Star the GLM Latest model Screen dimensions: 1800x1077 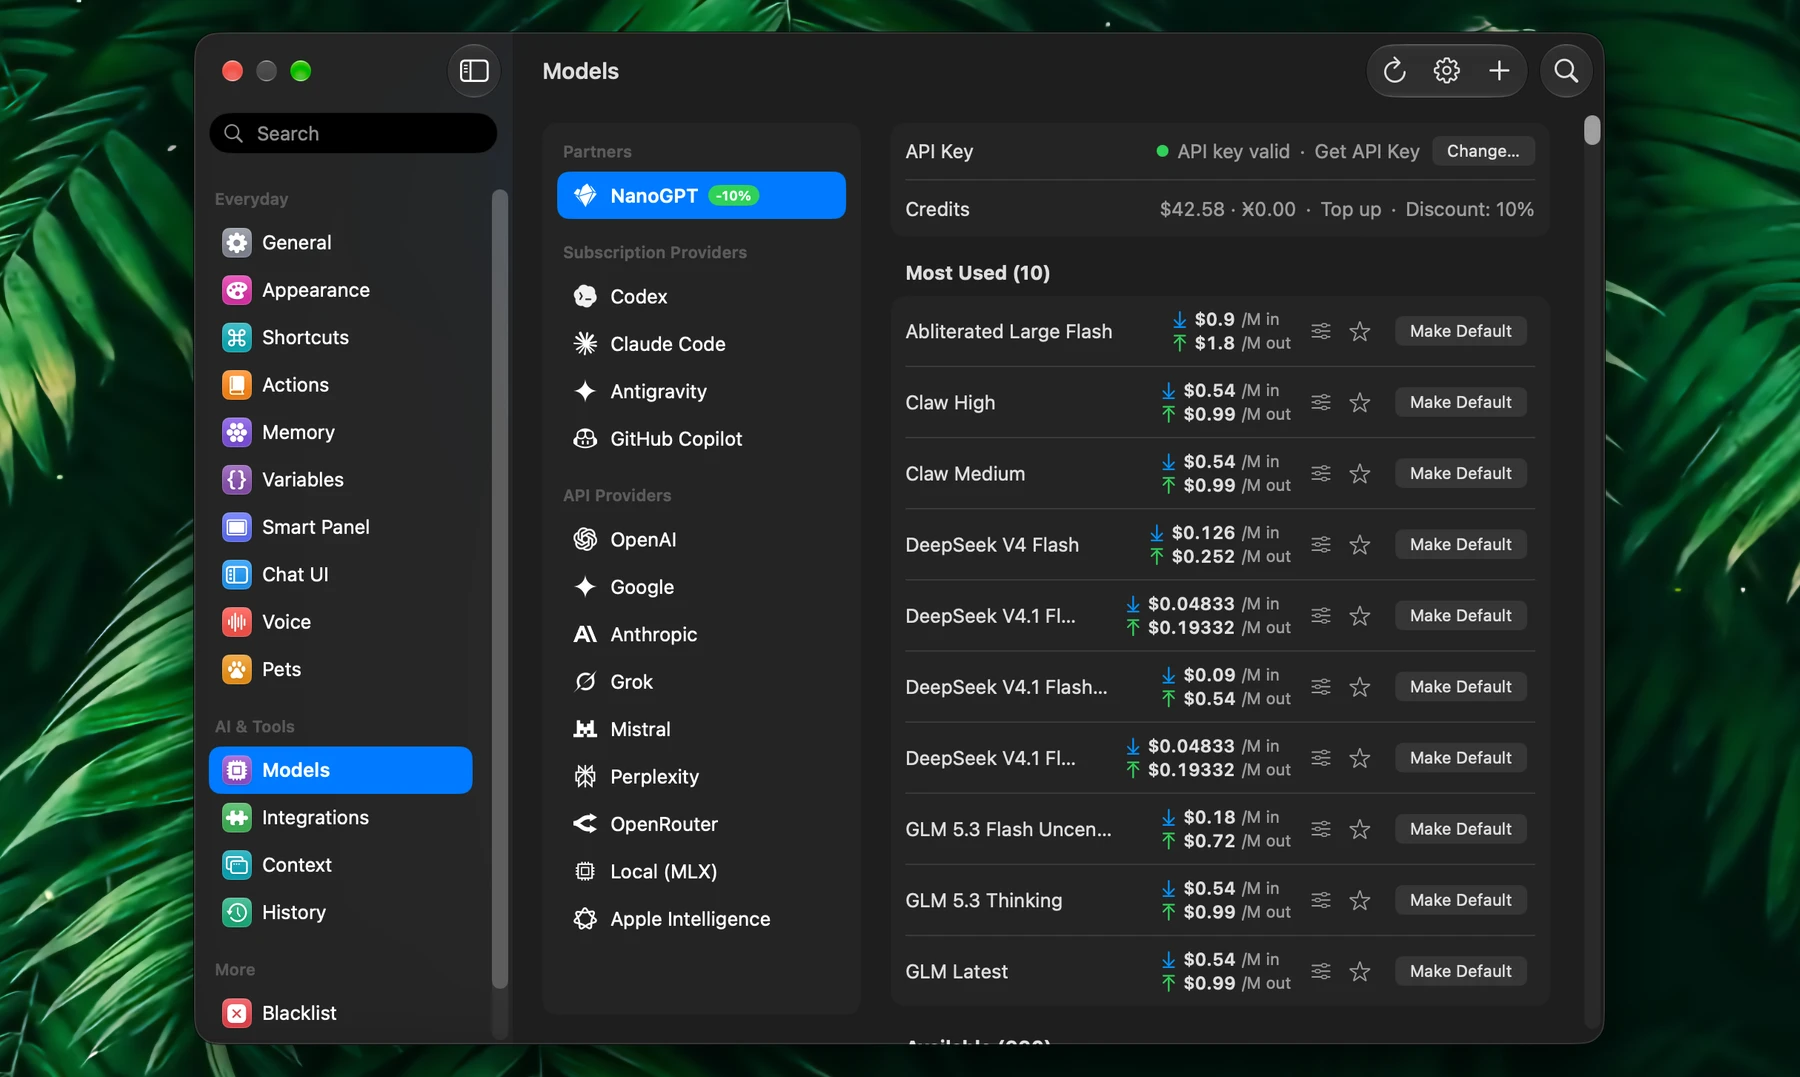(1360, 971)
